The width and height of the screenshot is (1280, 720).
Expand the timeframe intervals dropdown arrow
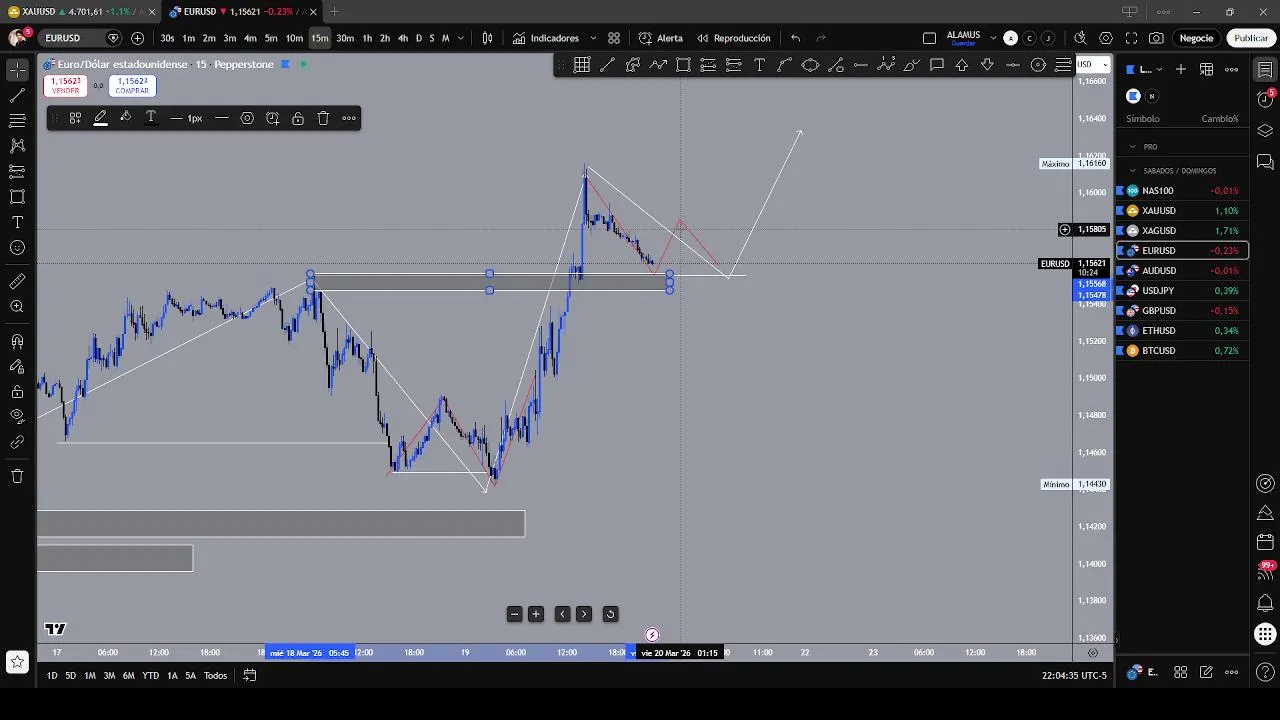460,38
